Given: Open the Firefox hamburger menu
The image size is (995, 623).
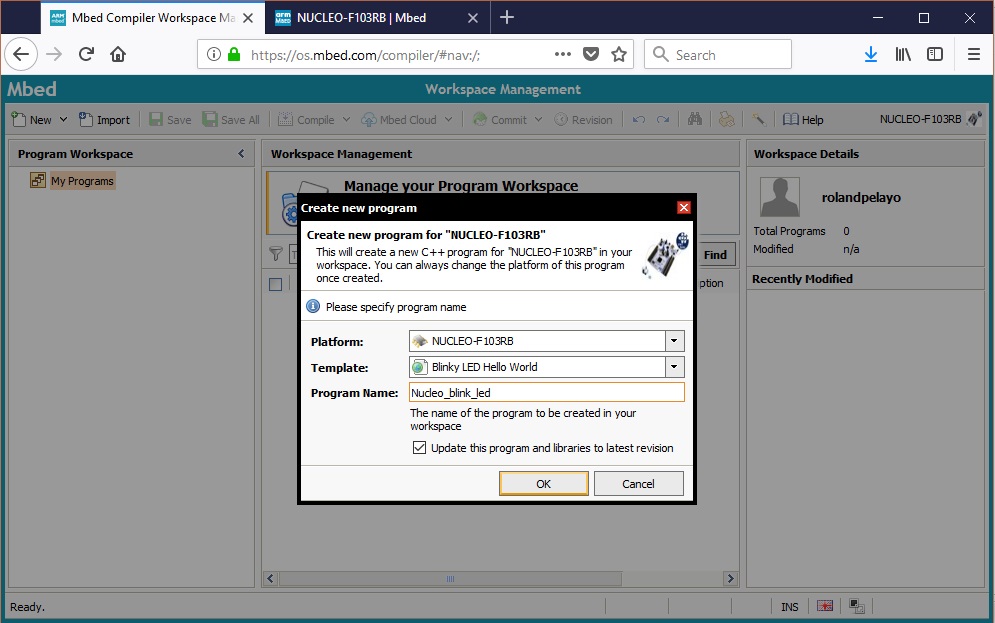Looking at the screenshot, I should [x=973, y=55].
